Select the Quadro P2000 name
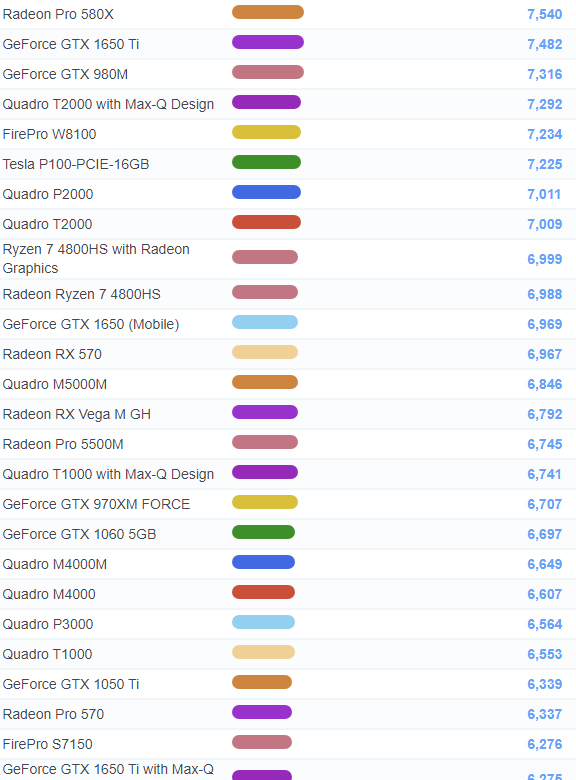 48,194
